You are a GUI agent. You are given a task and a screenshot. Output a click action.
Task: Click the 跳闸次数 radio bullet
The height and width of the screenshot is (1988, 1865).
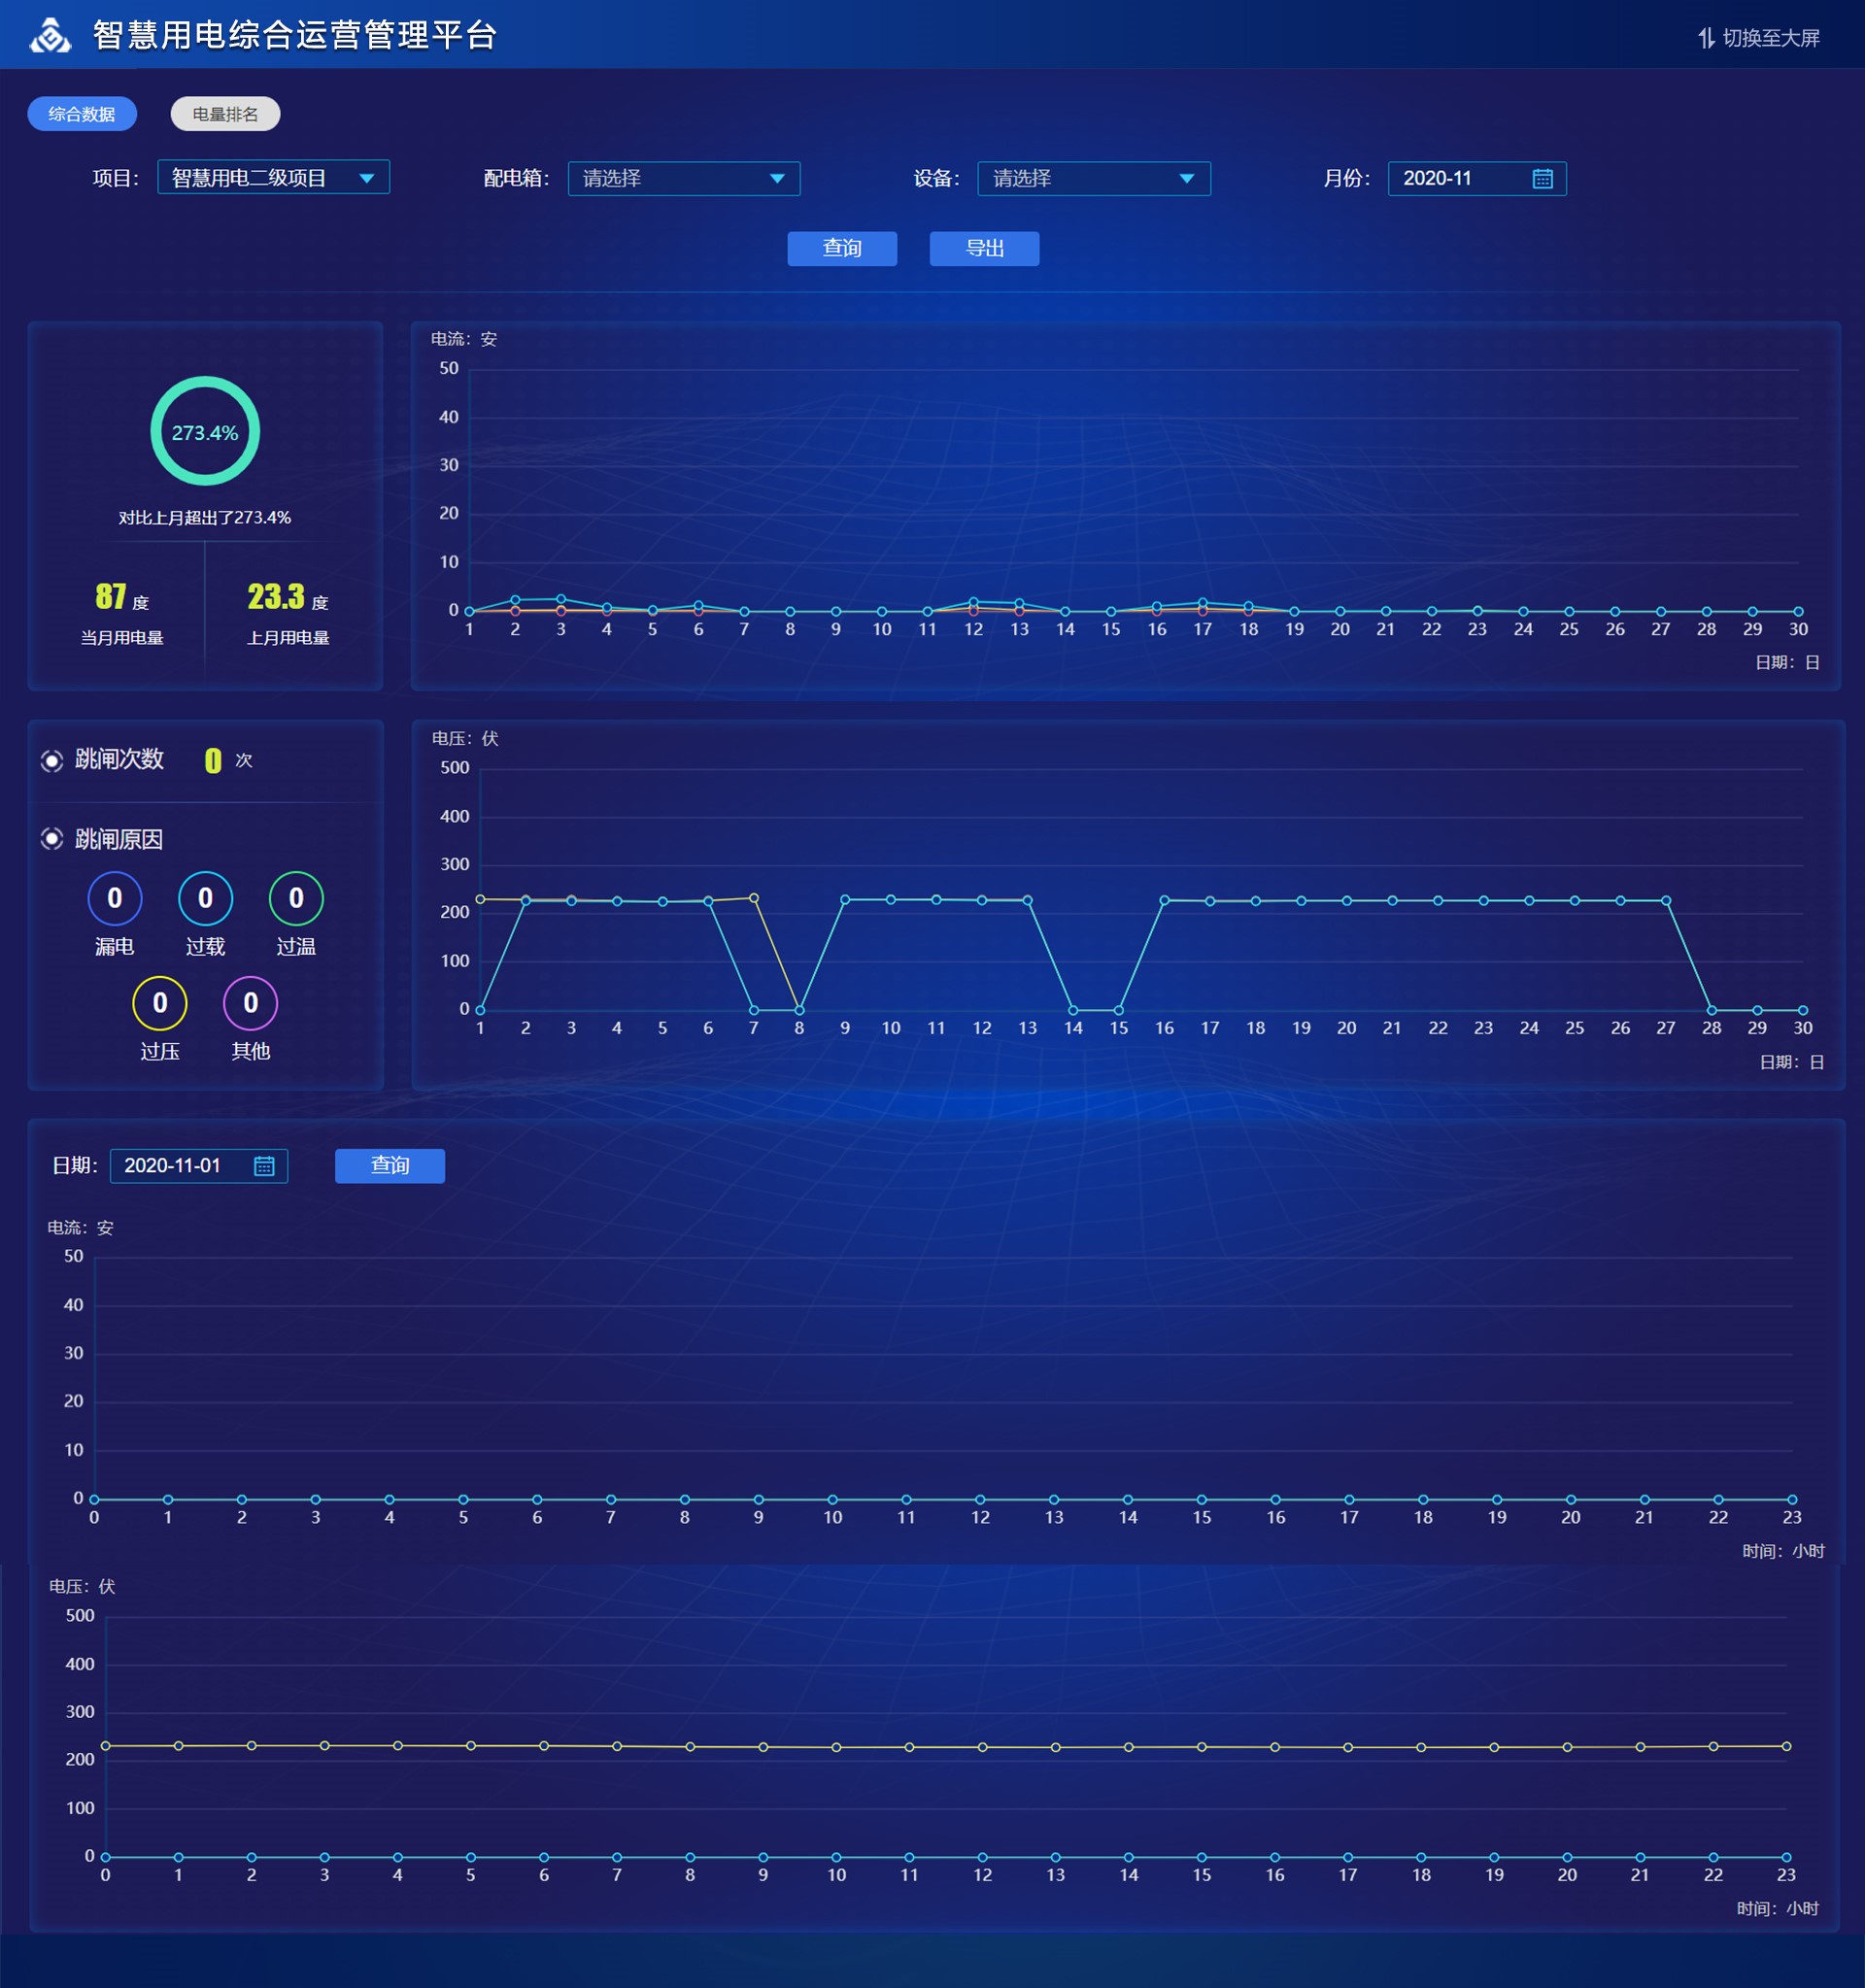click(52, 761)
